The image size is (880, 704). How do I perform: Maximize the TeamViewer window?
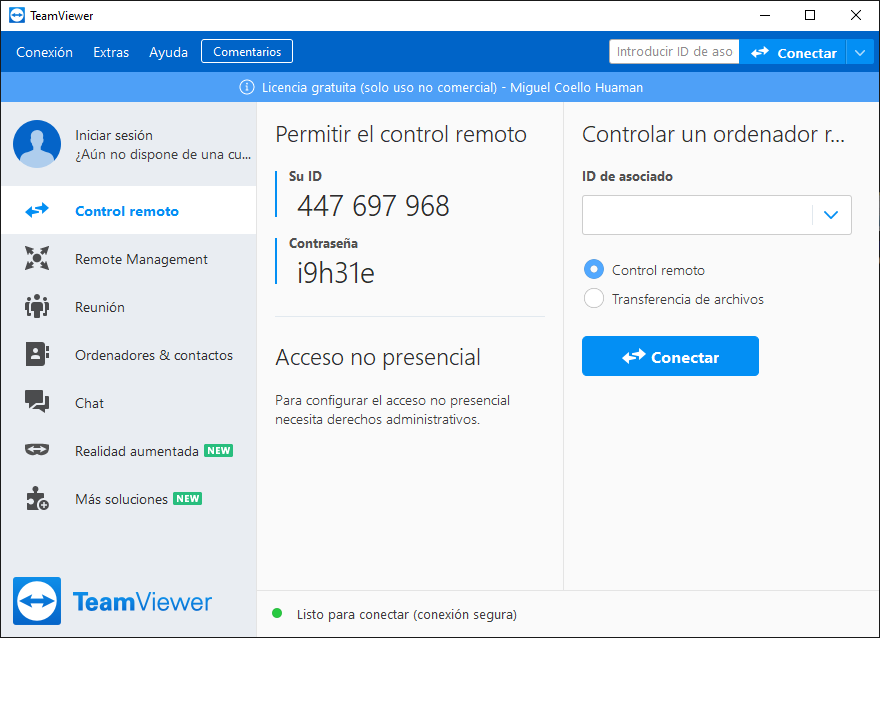point(810,15)
